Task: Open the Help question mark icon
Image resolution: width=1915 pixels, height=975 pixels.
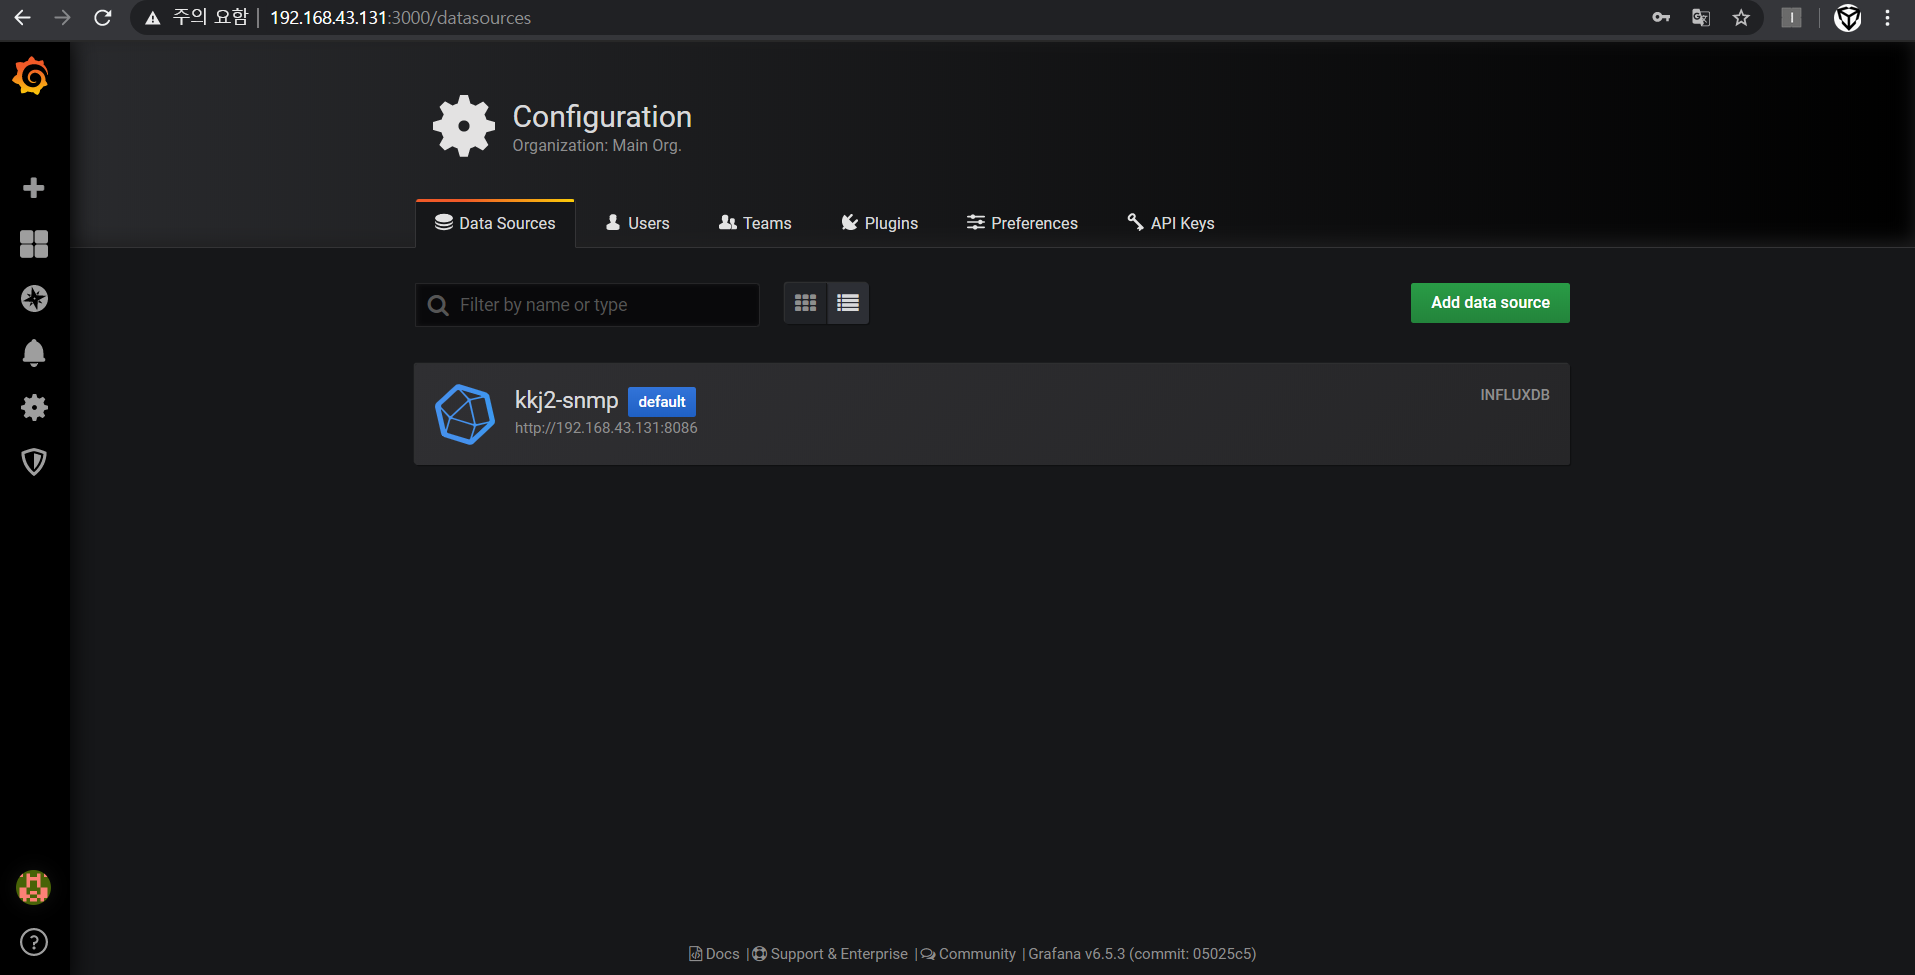Action: [34, 942]
